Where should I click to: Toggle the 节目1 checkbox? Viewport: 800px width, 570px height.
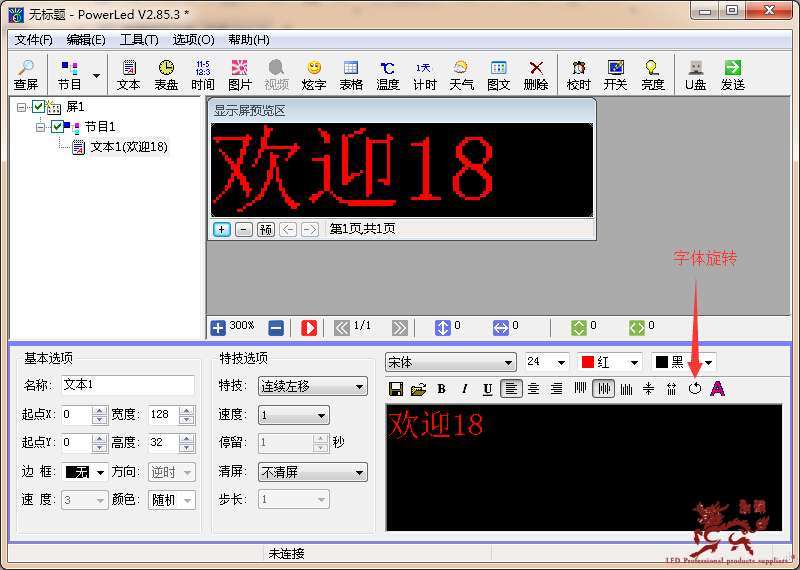coord(57,127)
